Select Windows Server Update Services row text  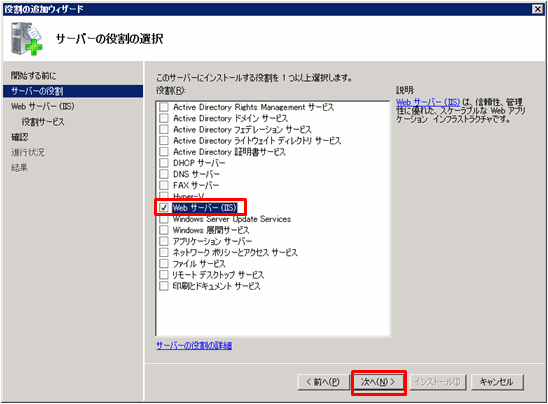click(232, 219)
